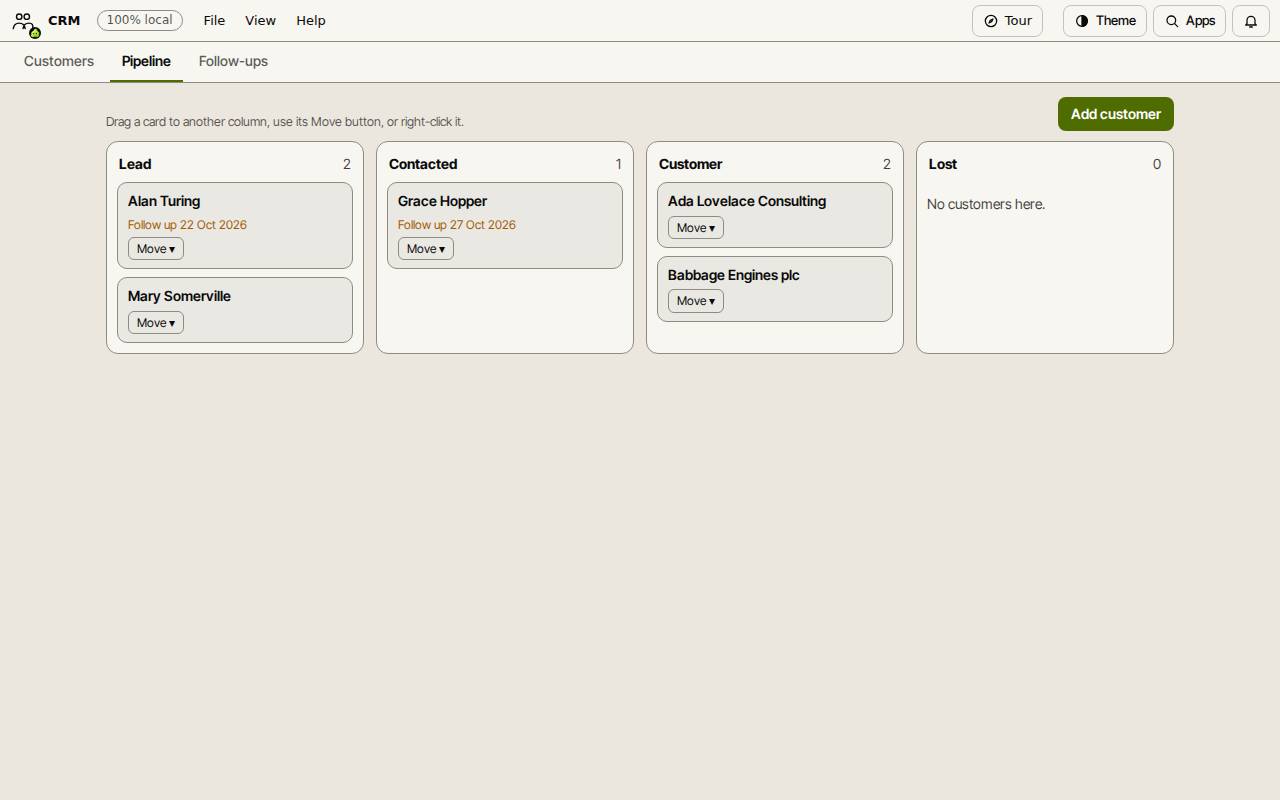Click 'No customers here.' text
The image size is (1280, 800).
[986, 204]
